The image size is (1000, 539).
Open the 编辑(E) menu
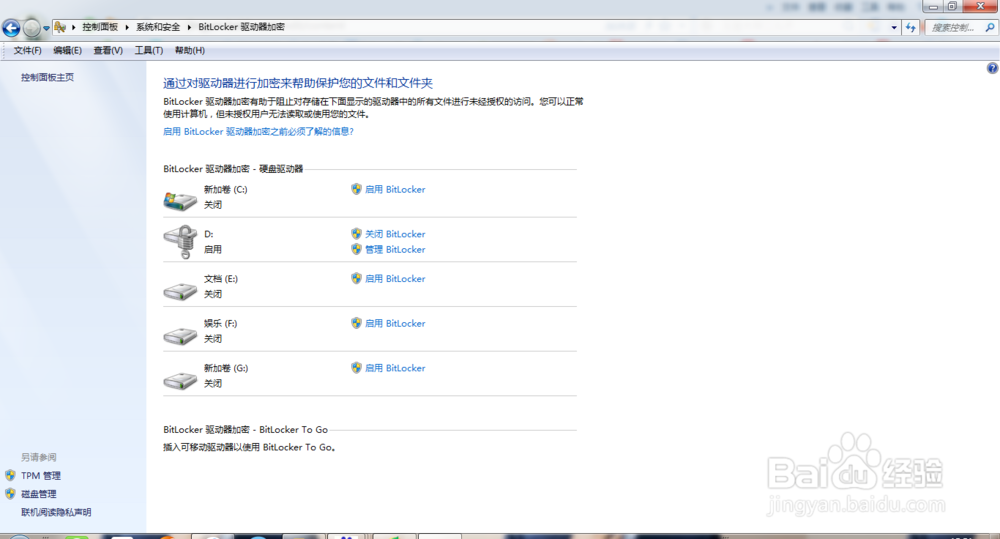[67, 50]
